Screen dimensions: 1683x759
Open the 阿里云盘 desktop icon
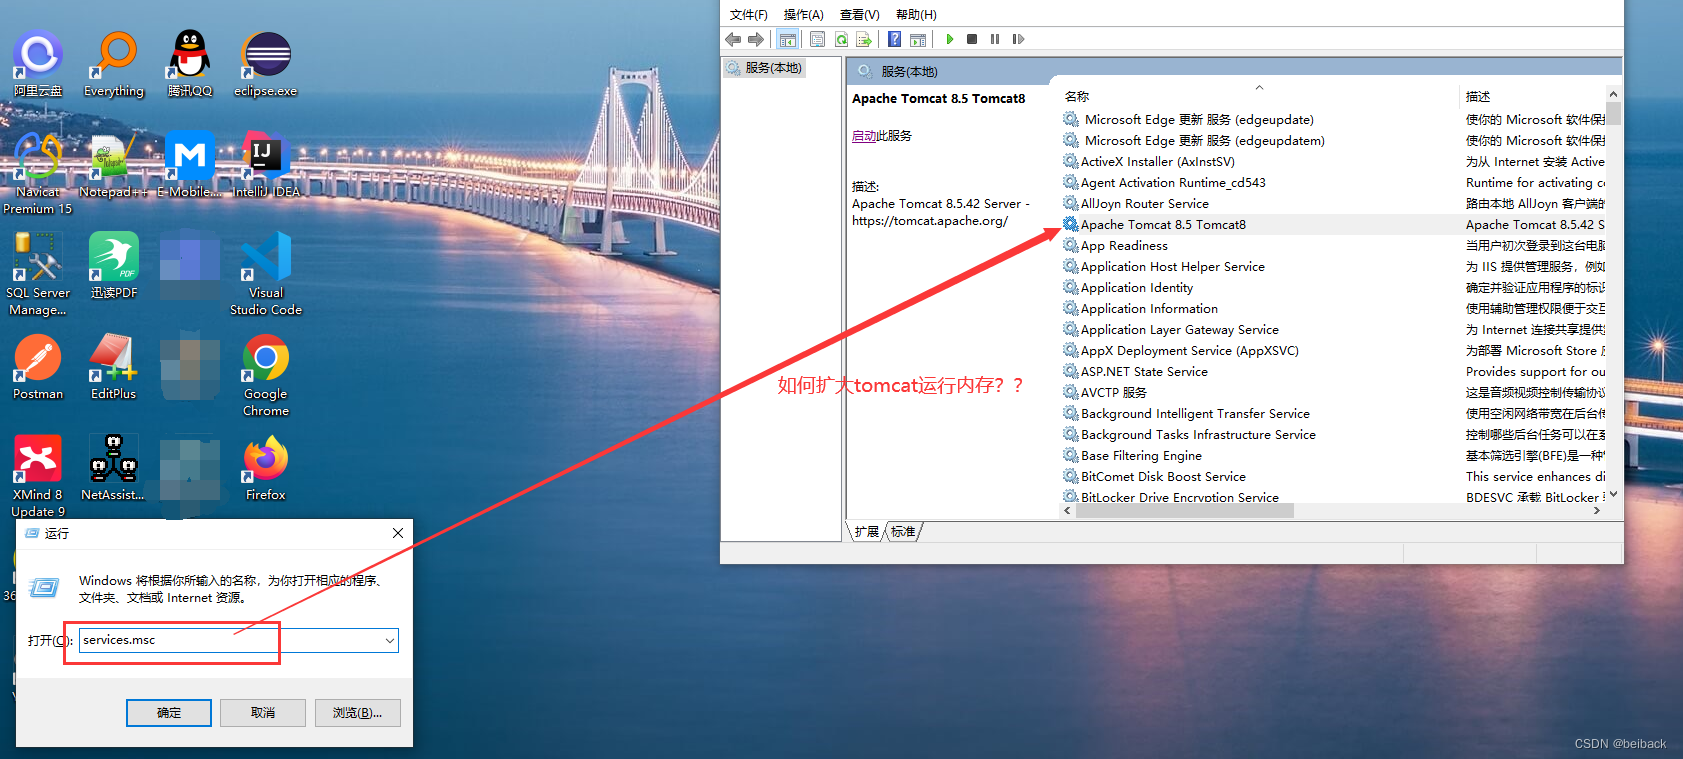point(38,63)
